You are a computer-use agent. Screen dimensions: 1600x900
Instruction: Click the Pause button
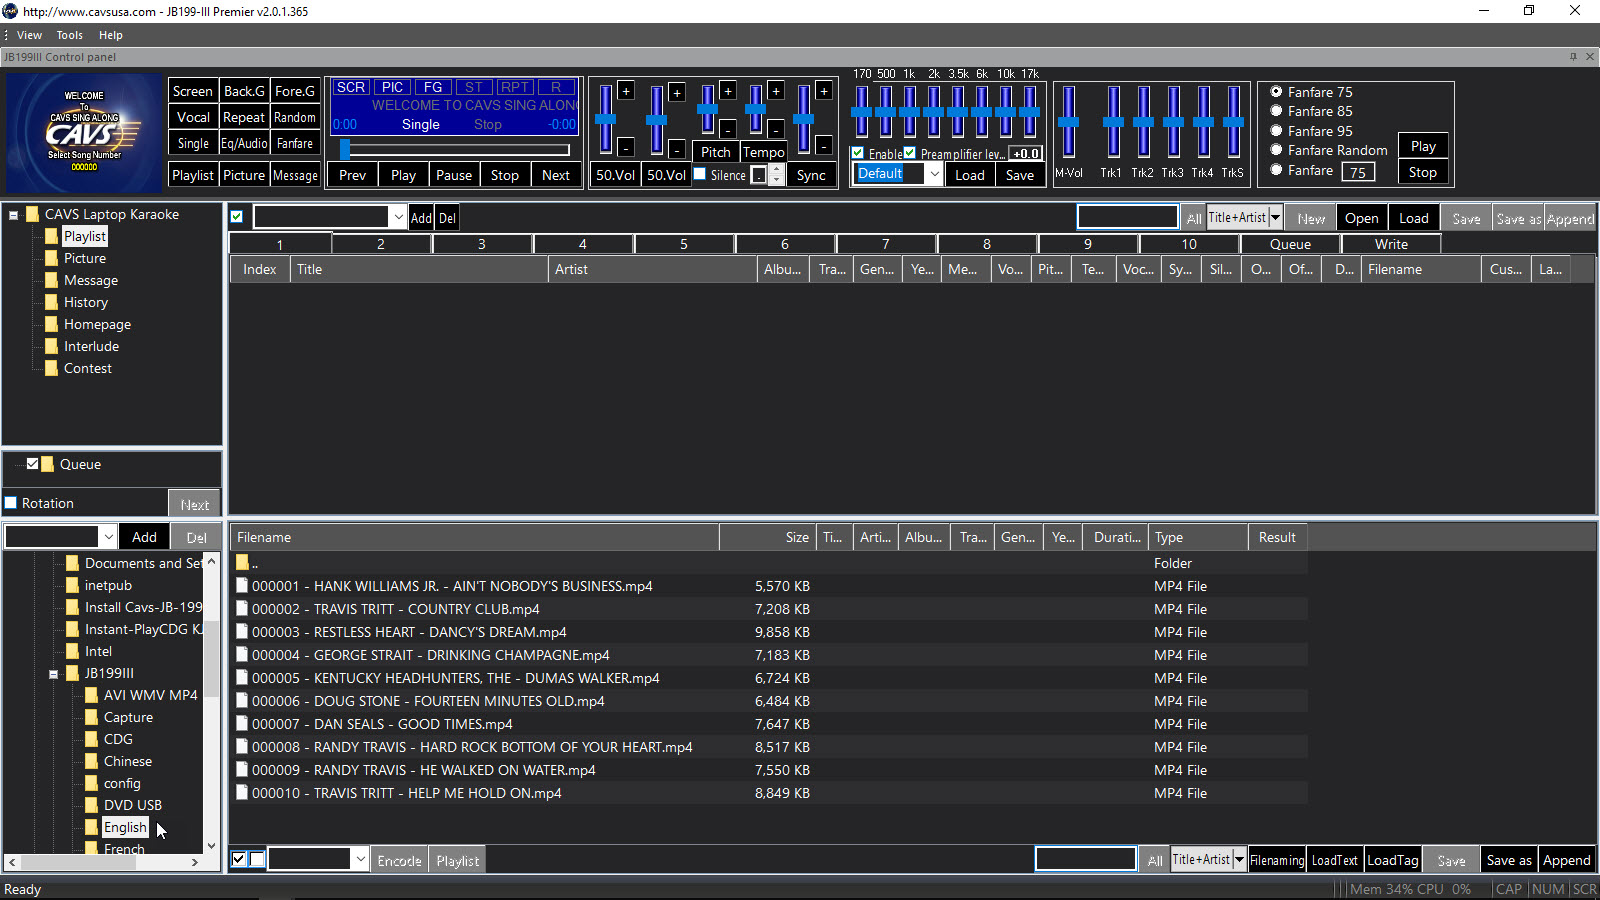pos(454,175)
